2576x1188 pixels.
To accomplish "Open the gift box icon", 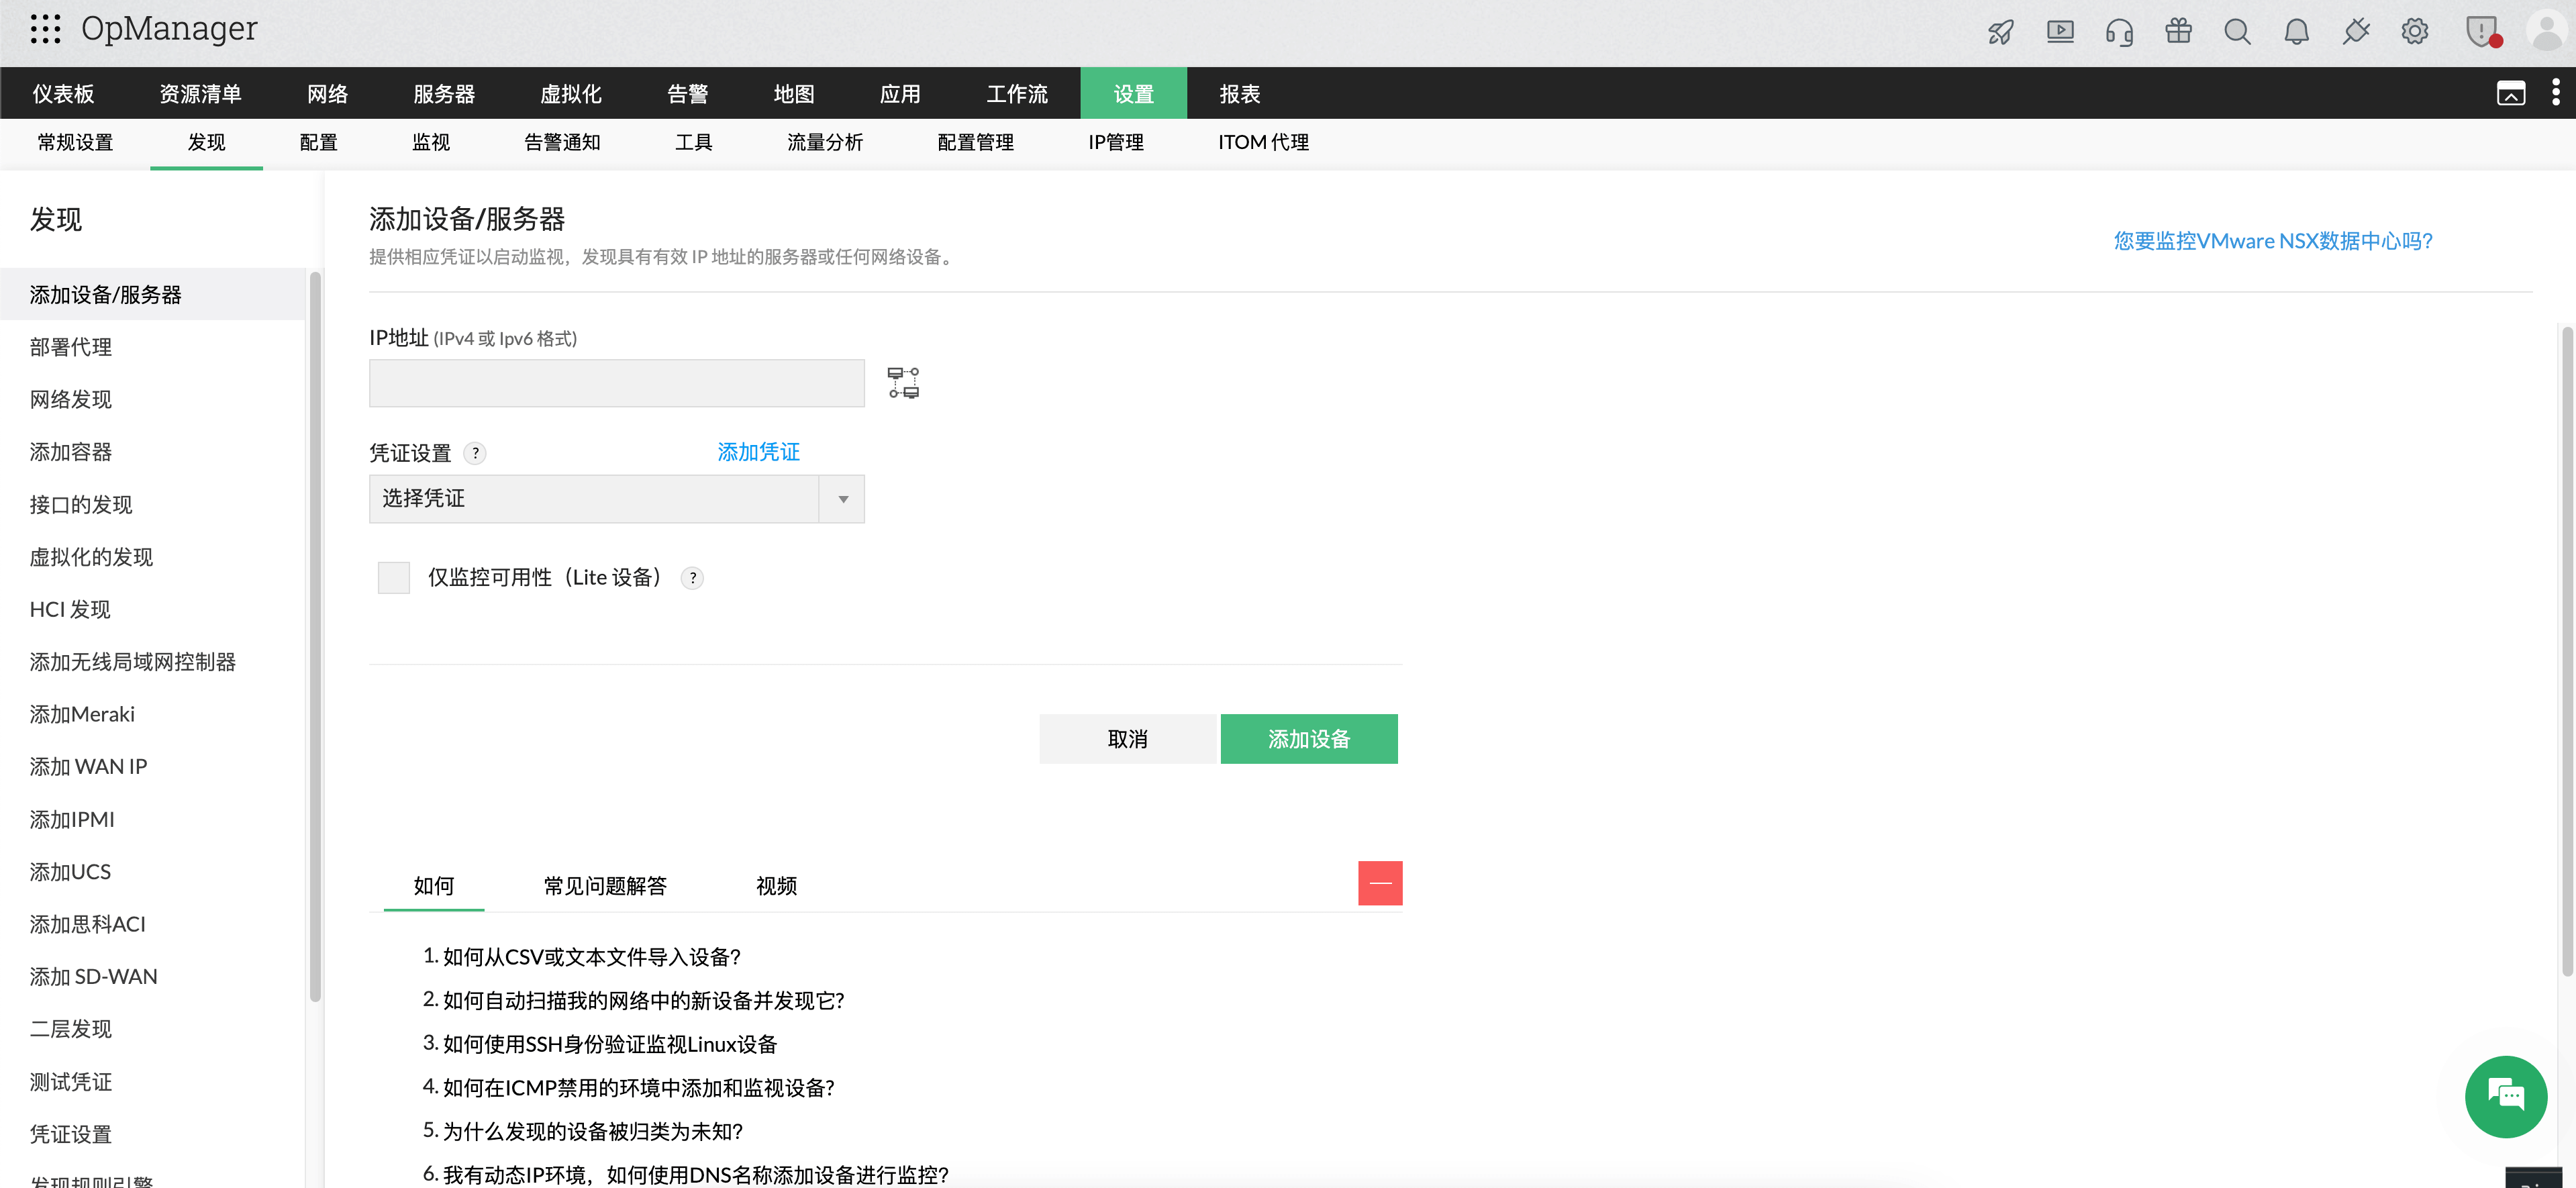I will pos(2178,31).
